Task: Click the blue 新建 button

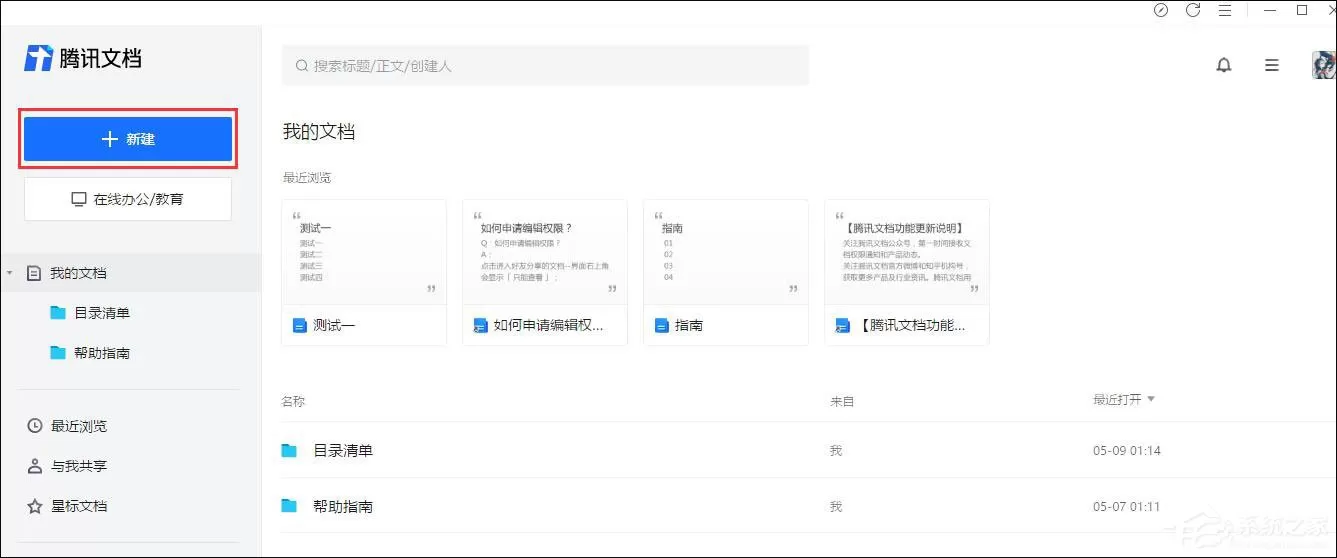Action: 128,139
